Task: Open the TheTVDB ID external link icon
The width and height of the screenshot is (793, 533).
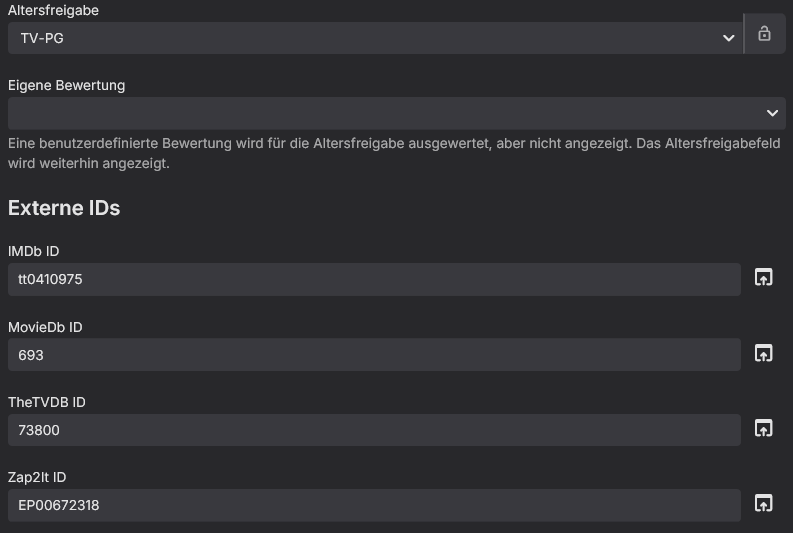Action: click(764, 428)
